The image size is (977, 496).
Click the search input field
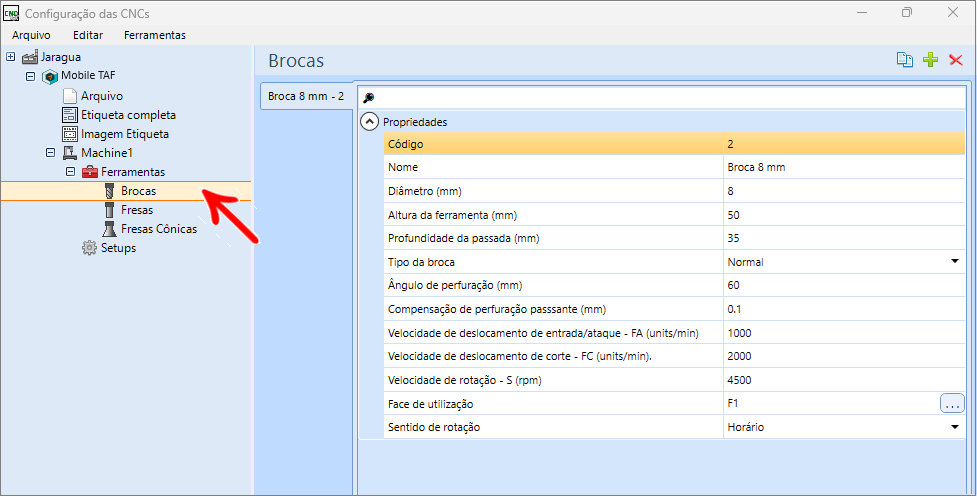662,98
